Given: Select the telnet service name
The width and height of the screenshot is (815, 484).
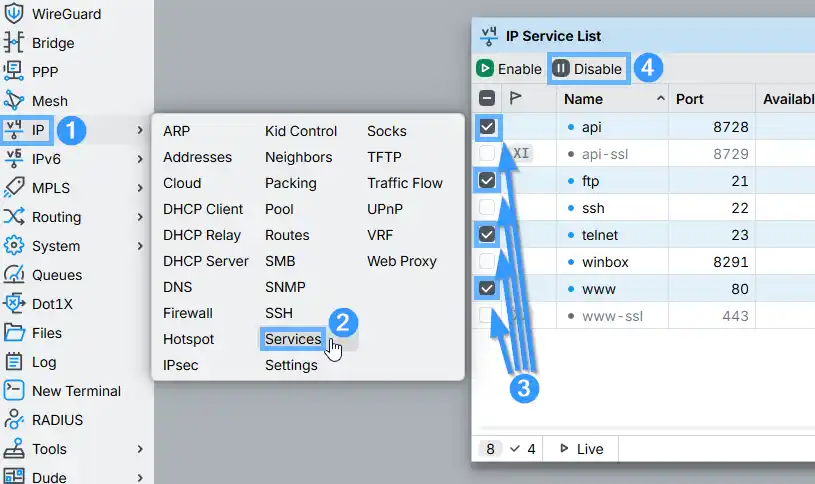Looking at the screenshot, I should (x=600, y=235).
